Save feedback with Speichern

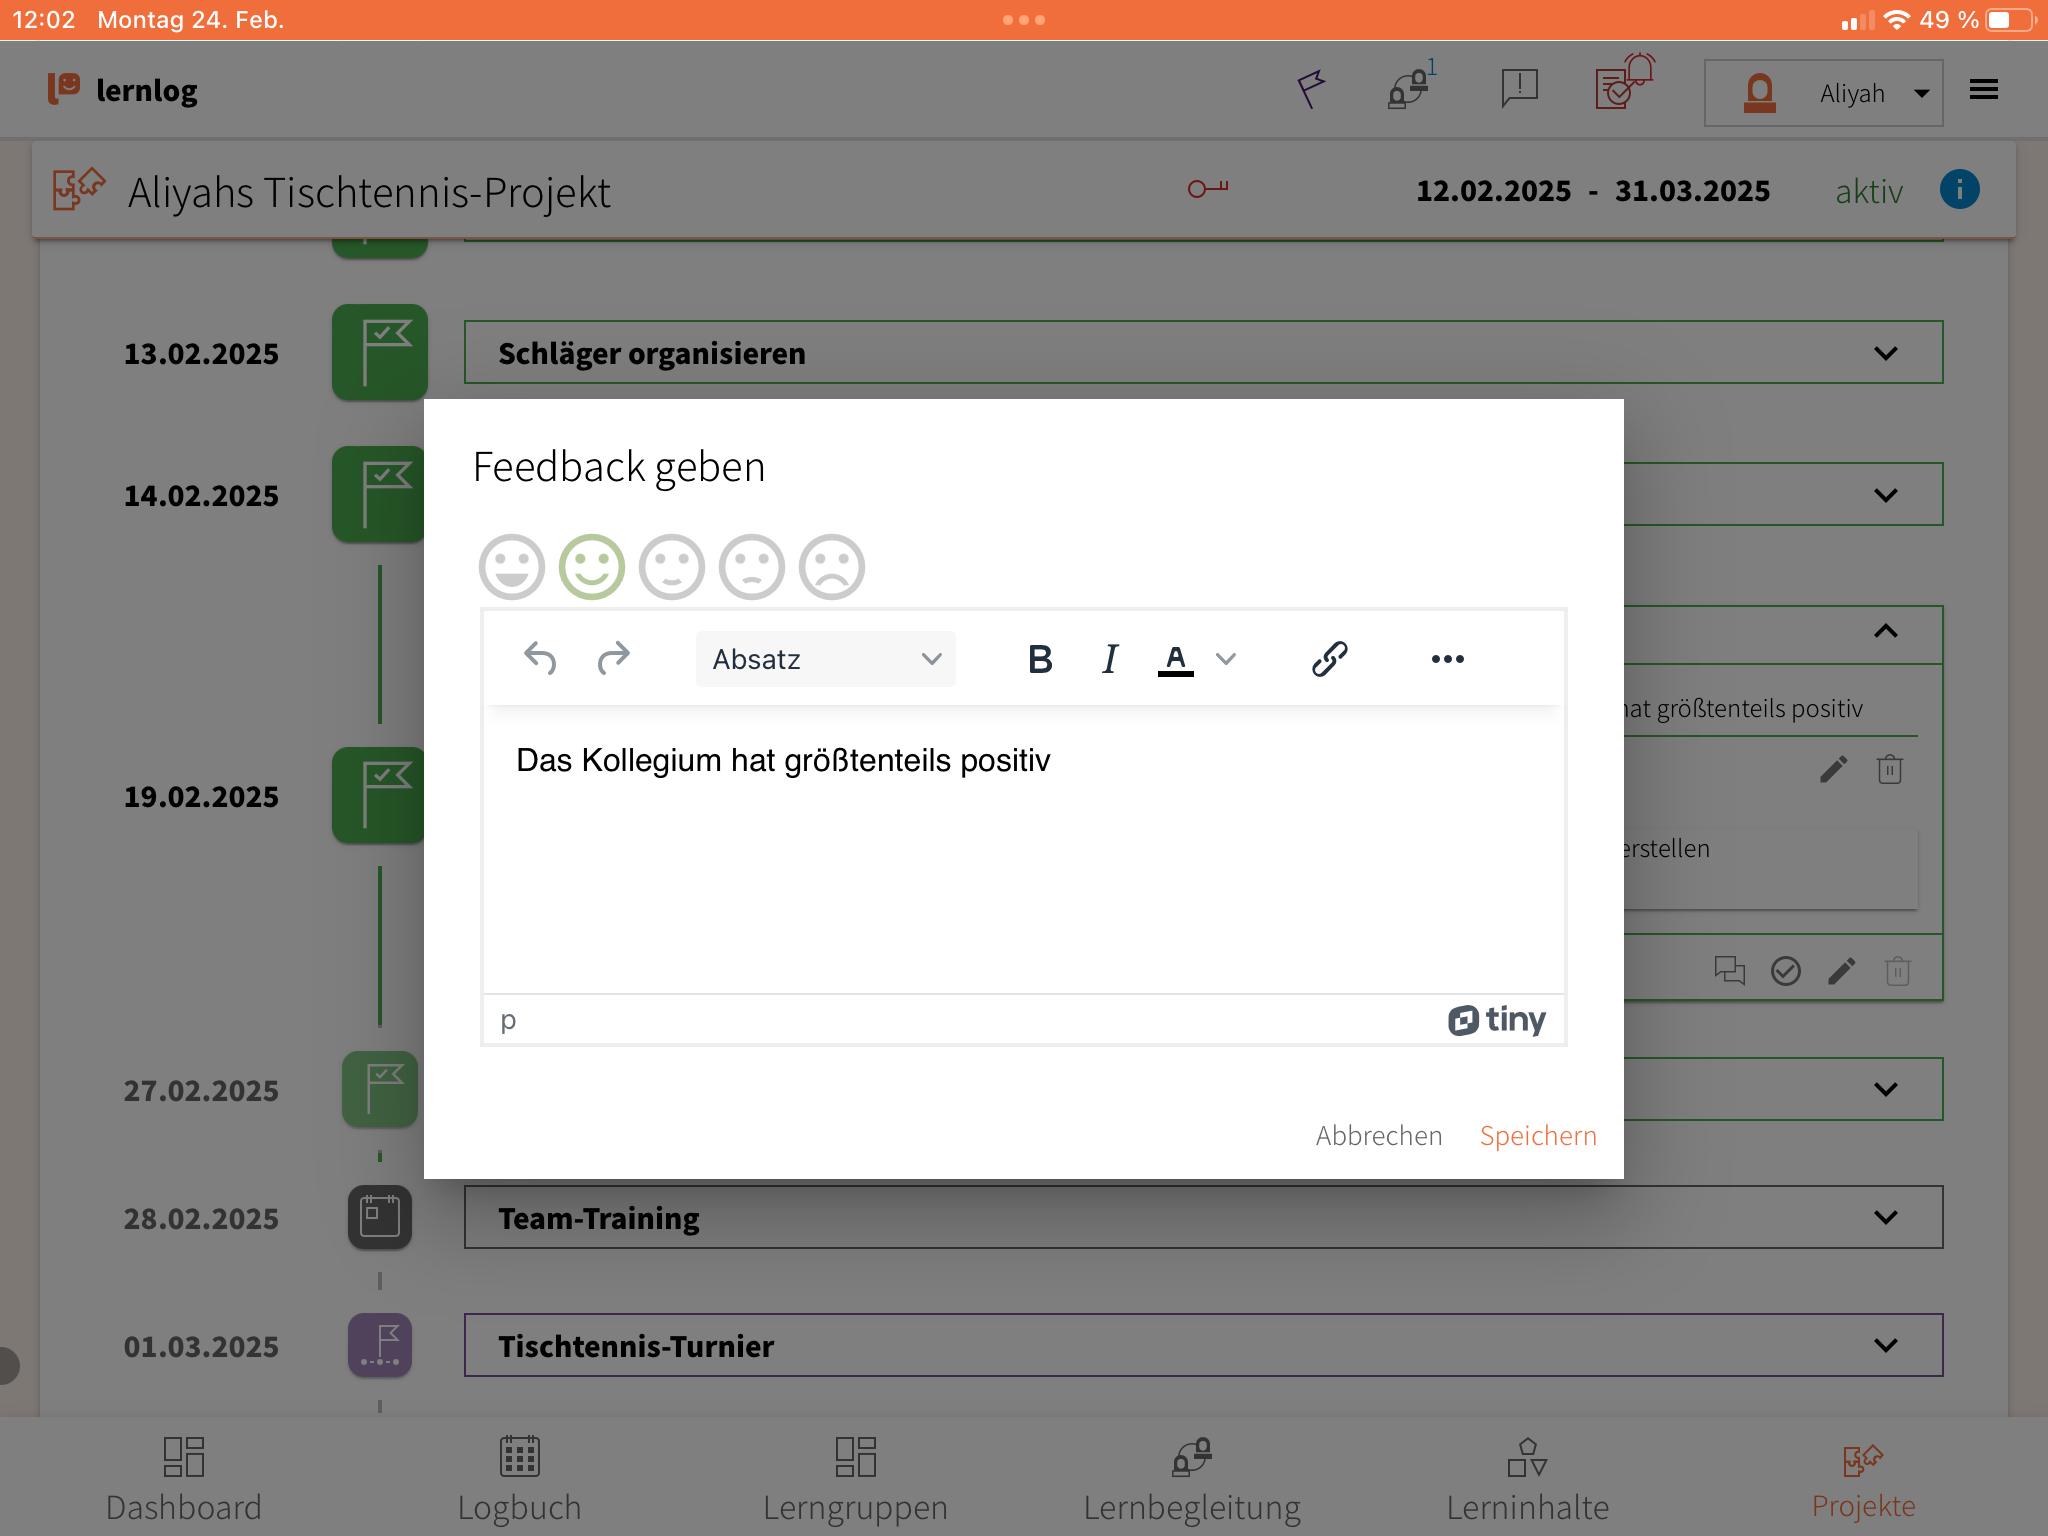1538,1136
